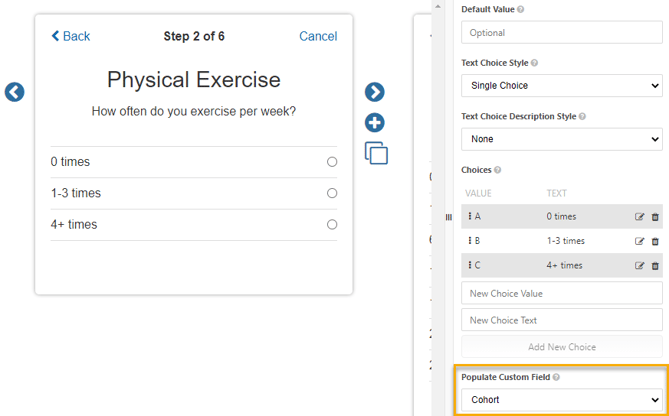Viewport: 669px width, 416px height.
Task: Choose the "1-3 times" radio option
Action: [x=332, y=193]
